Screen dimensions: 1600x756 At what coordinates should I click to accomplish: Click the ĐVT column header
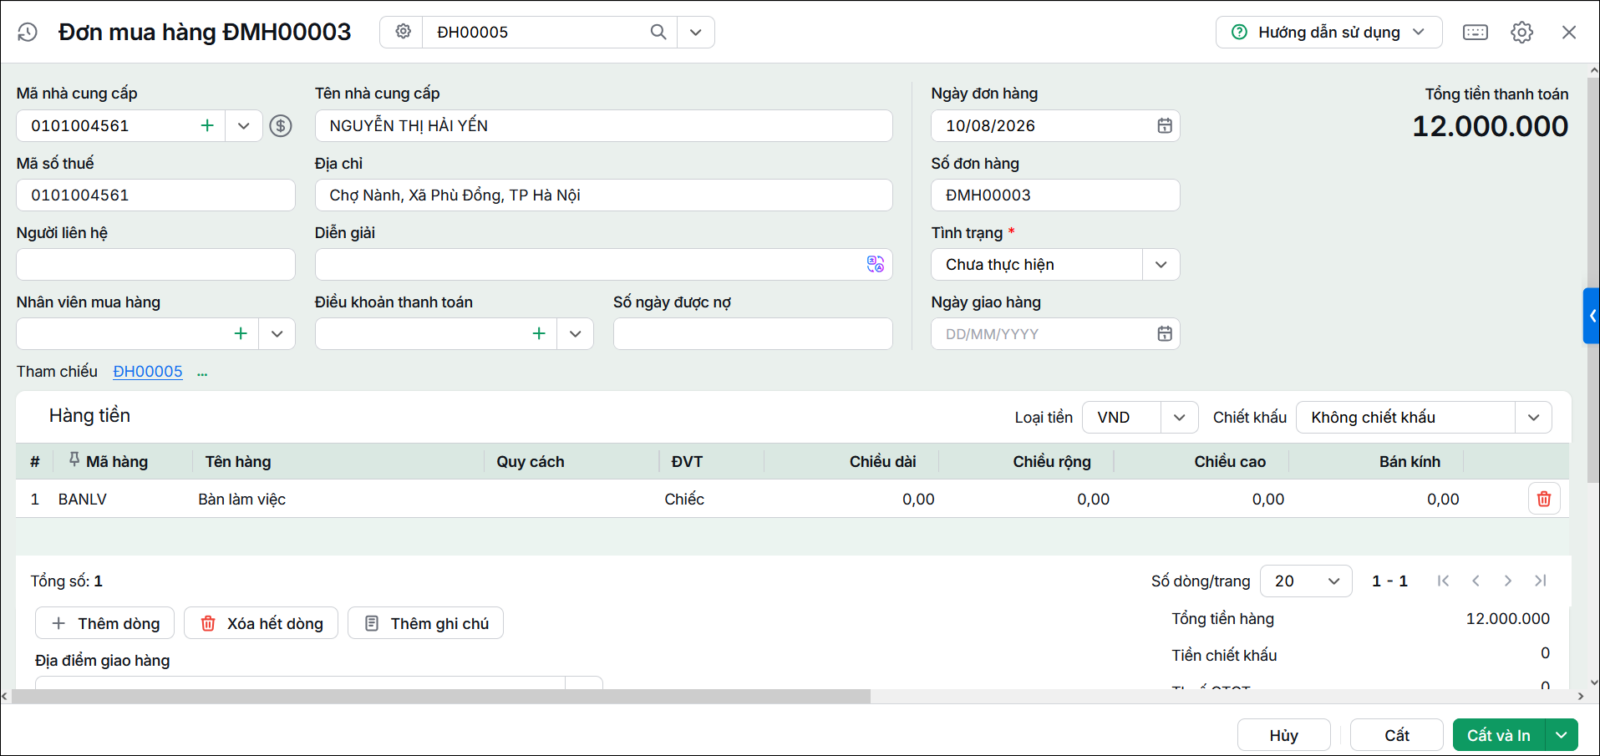pyautogui.click(x=687, y=462)
